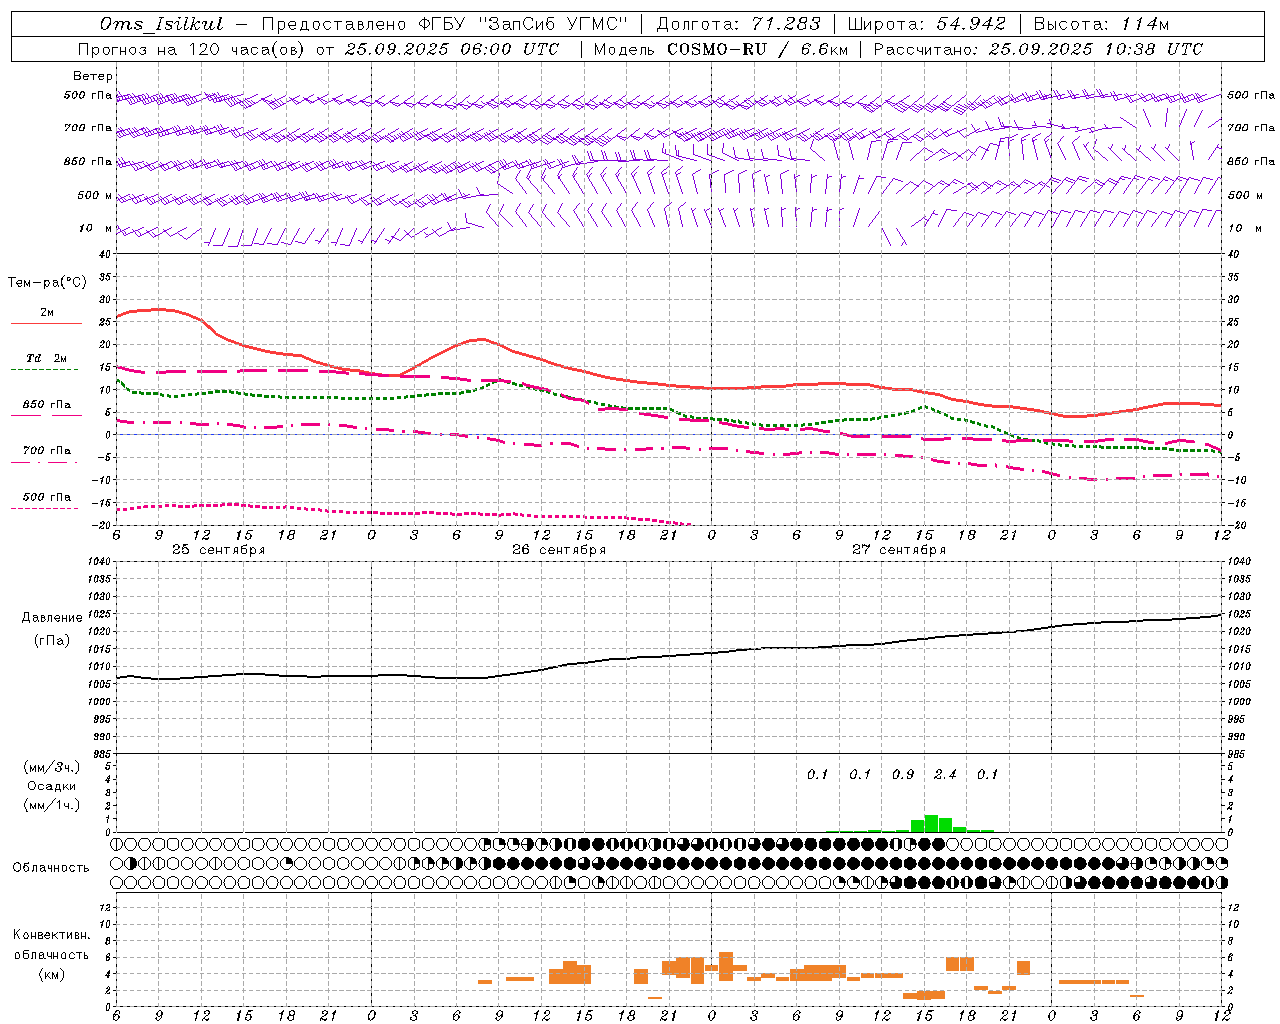Click the Тем-ра(°C) temperature axis title
1280x1024 pixels.
click(47, 283)
